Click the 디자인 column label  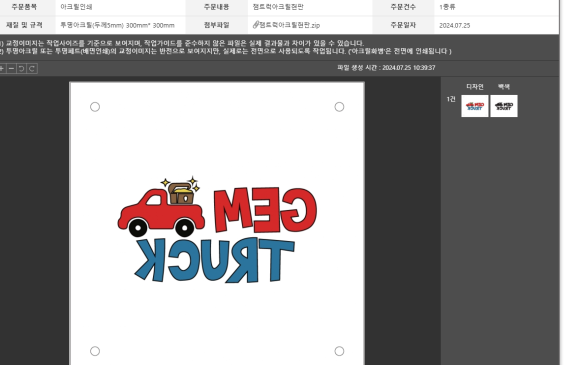[x=475, y=87]
